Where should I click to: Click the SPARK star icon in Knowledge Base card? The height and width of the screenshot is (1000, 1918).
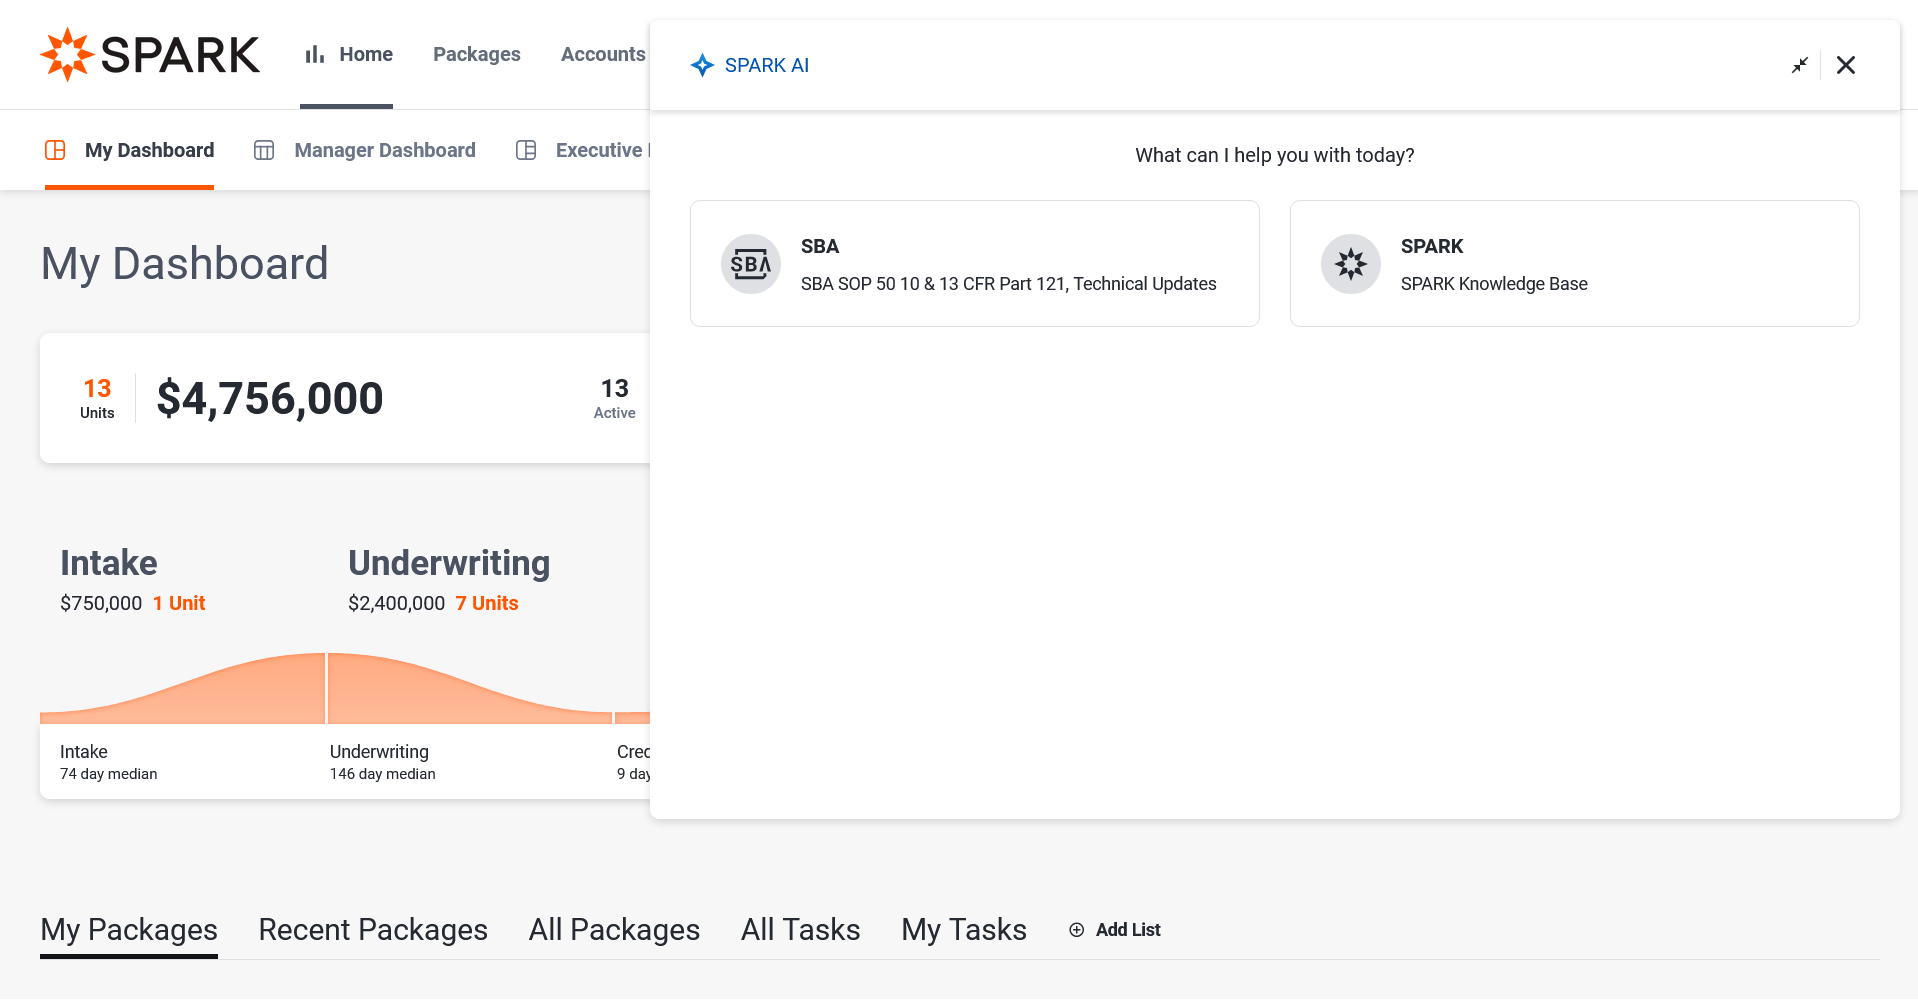coord(1351,264)
